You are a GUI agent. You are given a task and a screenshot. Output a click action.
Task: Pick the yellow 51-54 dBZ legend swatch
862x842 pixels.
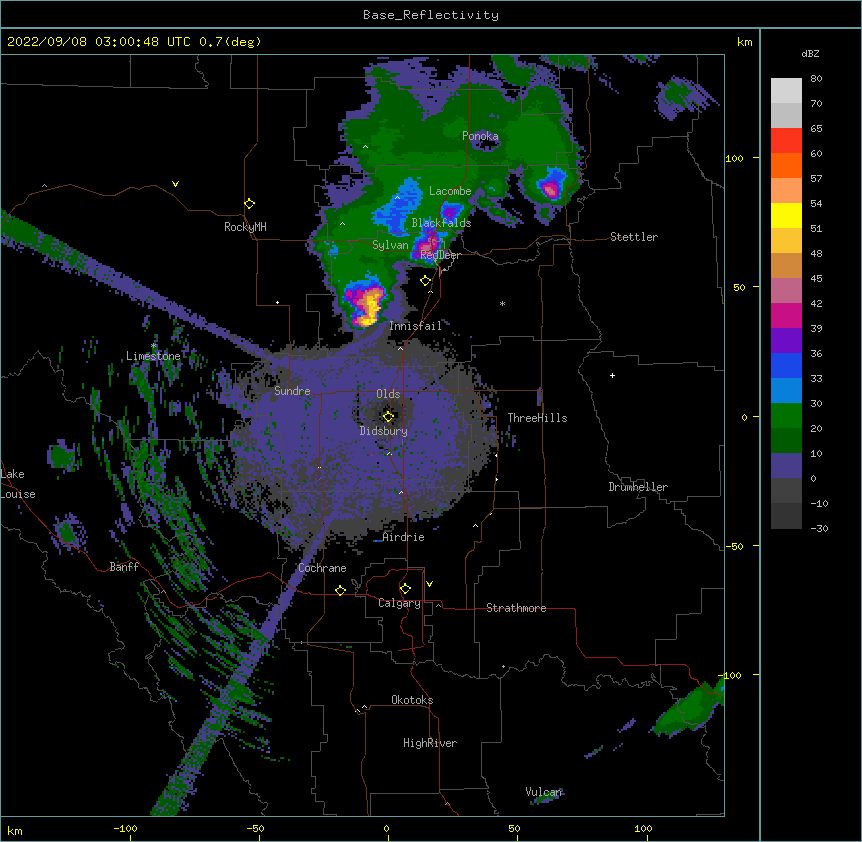pyautogui.click(x=786, y=216)
